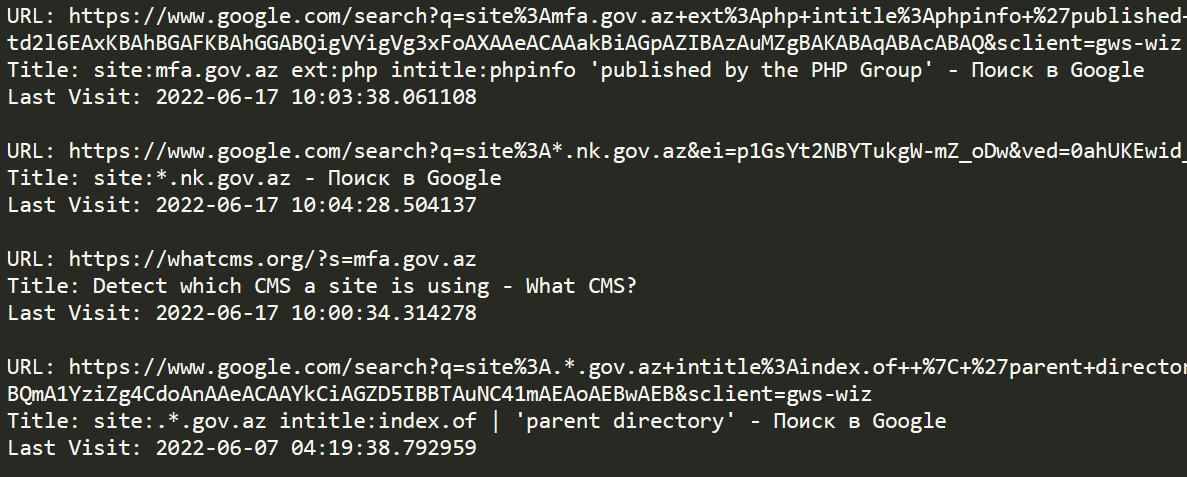Click the phpinfo Google search URL line
Viewport: 1187px width, 477px height.
[597, 16]
